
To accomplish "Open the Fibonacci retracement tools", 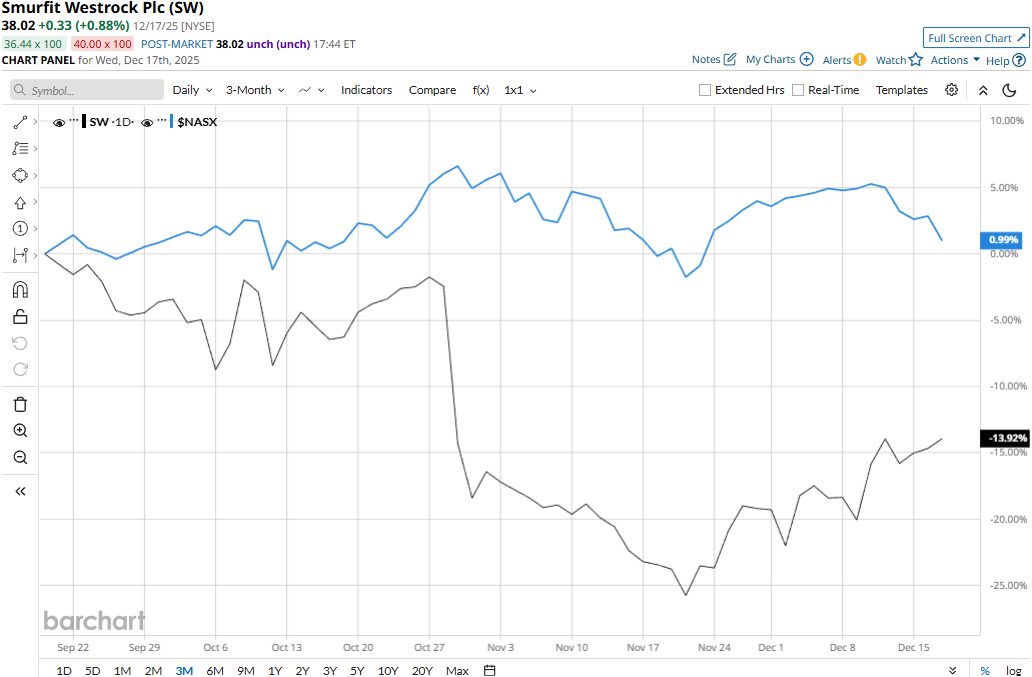I will pos(20,149).
